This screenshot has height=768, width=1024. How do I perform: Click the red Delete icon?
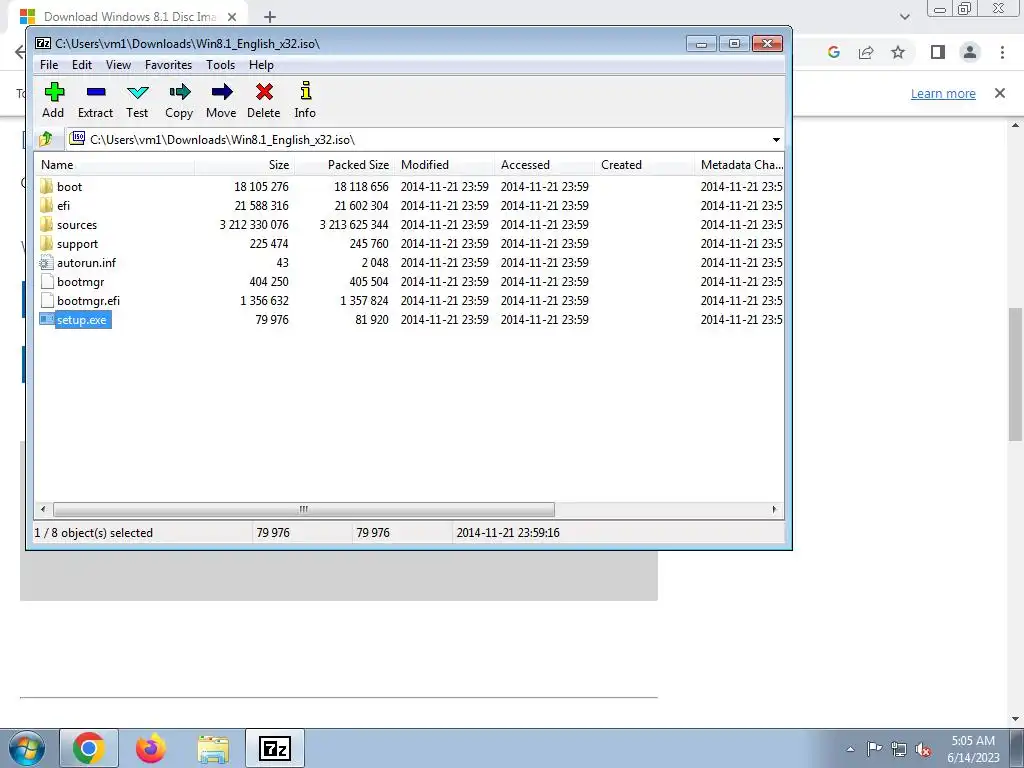[x=264, y=91]
